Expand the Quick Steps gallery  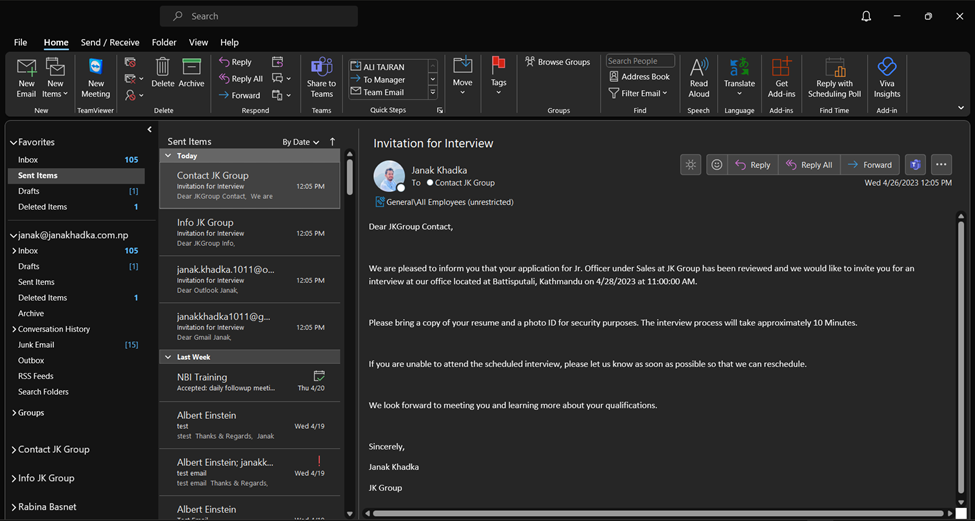(433, 92)
